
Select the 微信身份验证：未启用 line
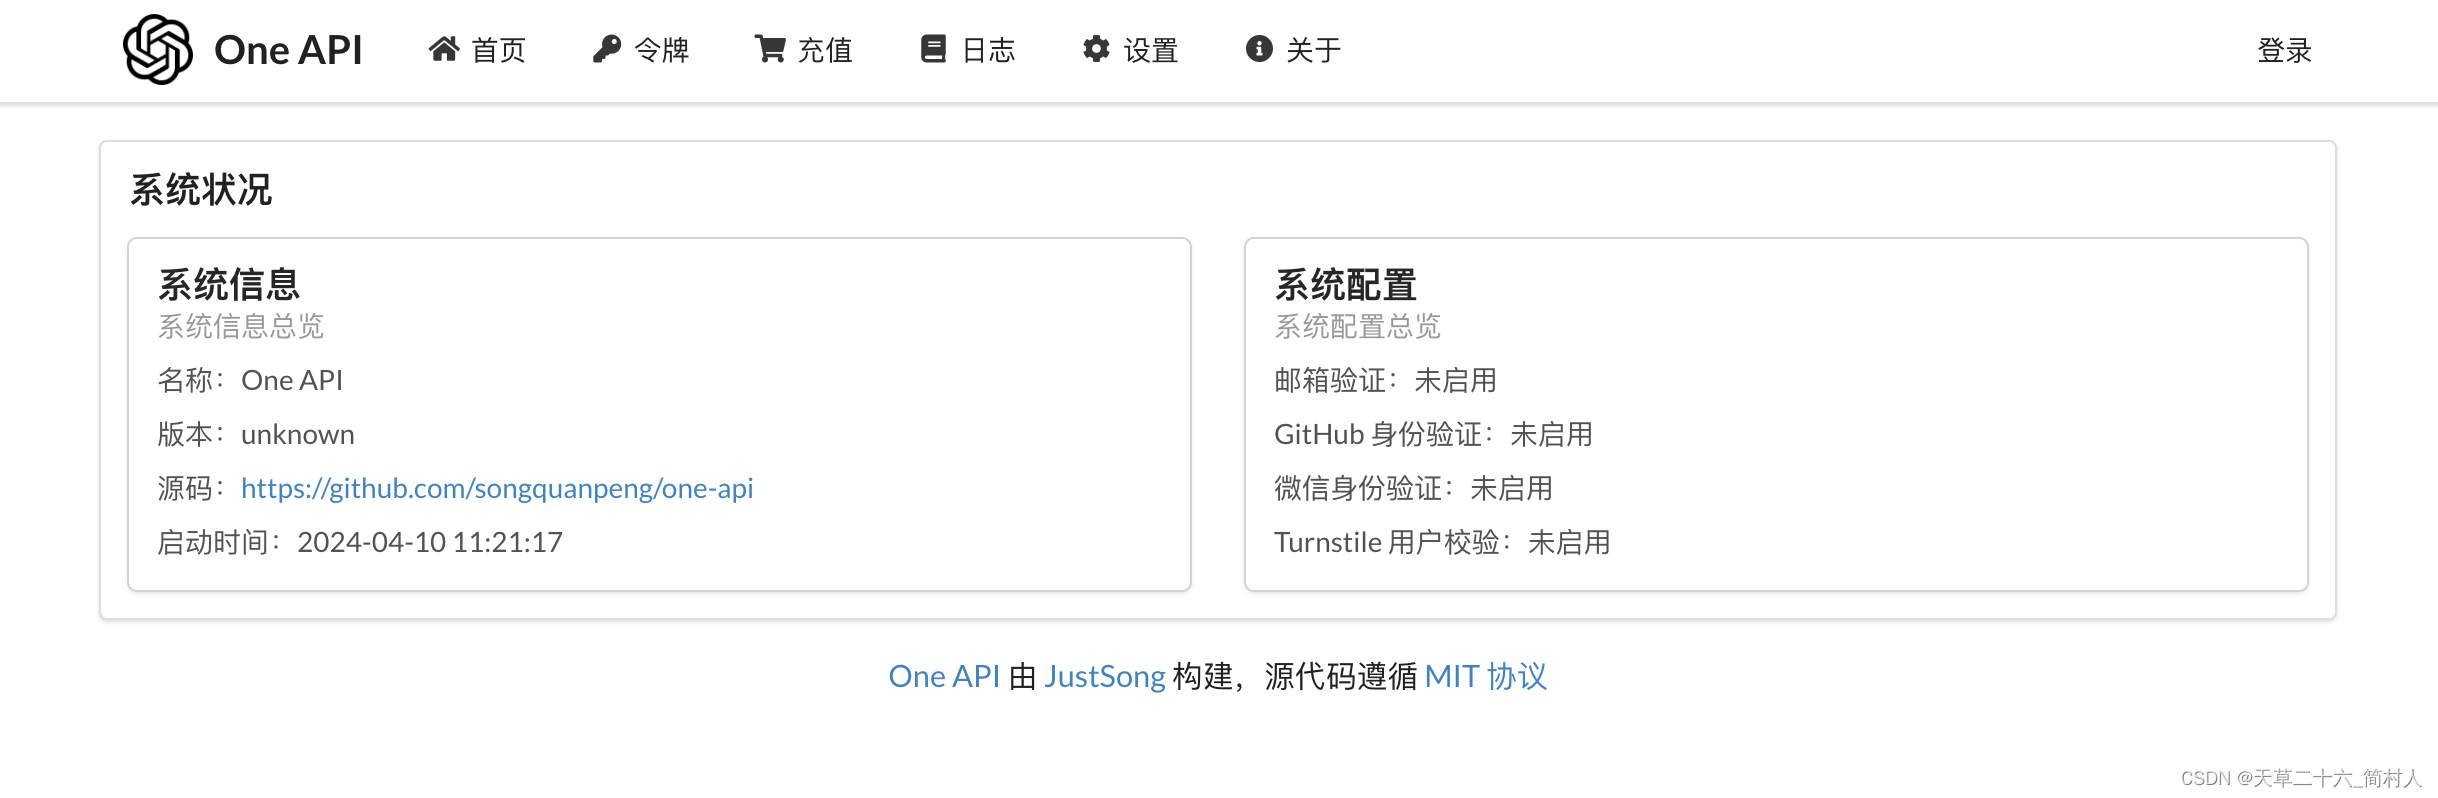click(1414, 488)
